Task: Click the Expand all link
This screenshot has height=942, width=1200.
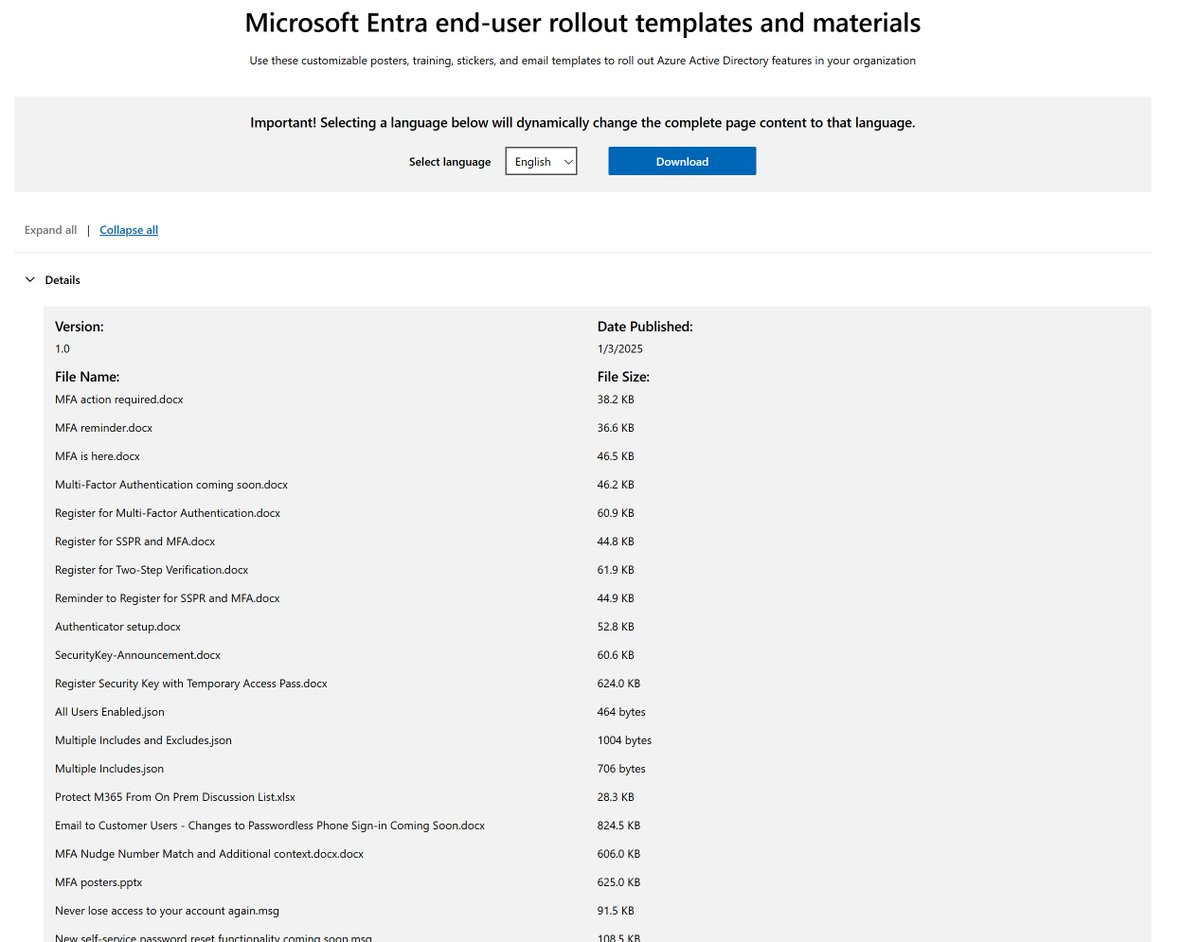Action: [x=50, y=230]
